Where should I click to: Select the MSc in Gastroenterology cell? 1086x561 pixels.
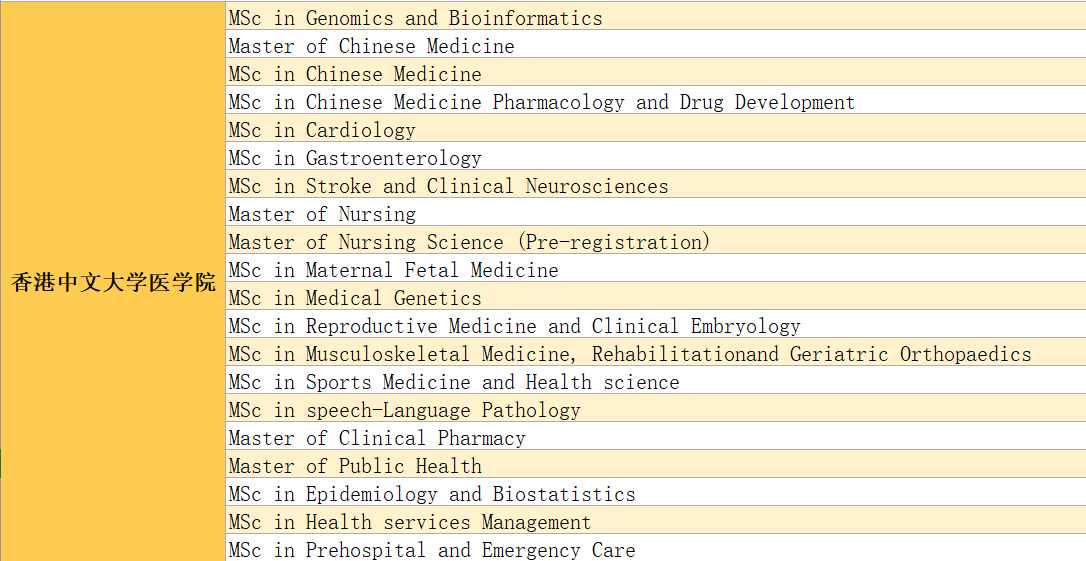355,158
